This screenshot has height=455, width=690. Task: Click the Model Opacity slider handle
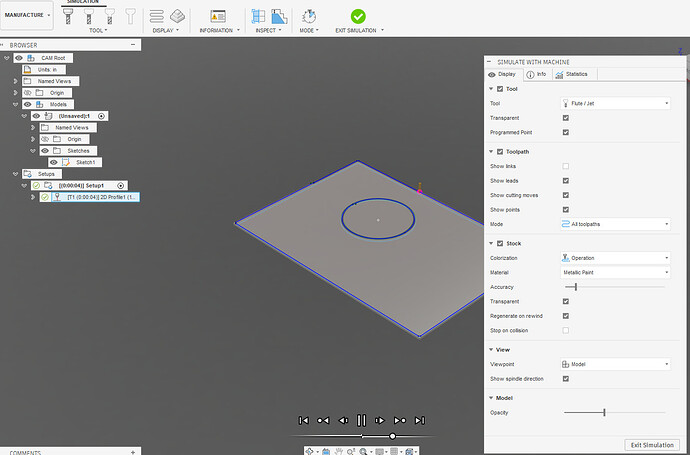(x=604, y=412)
